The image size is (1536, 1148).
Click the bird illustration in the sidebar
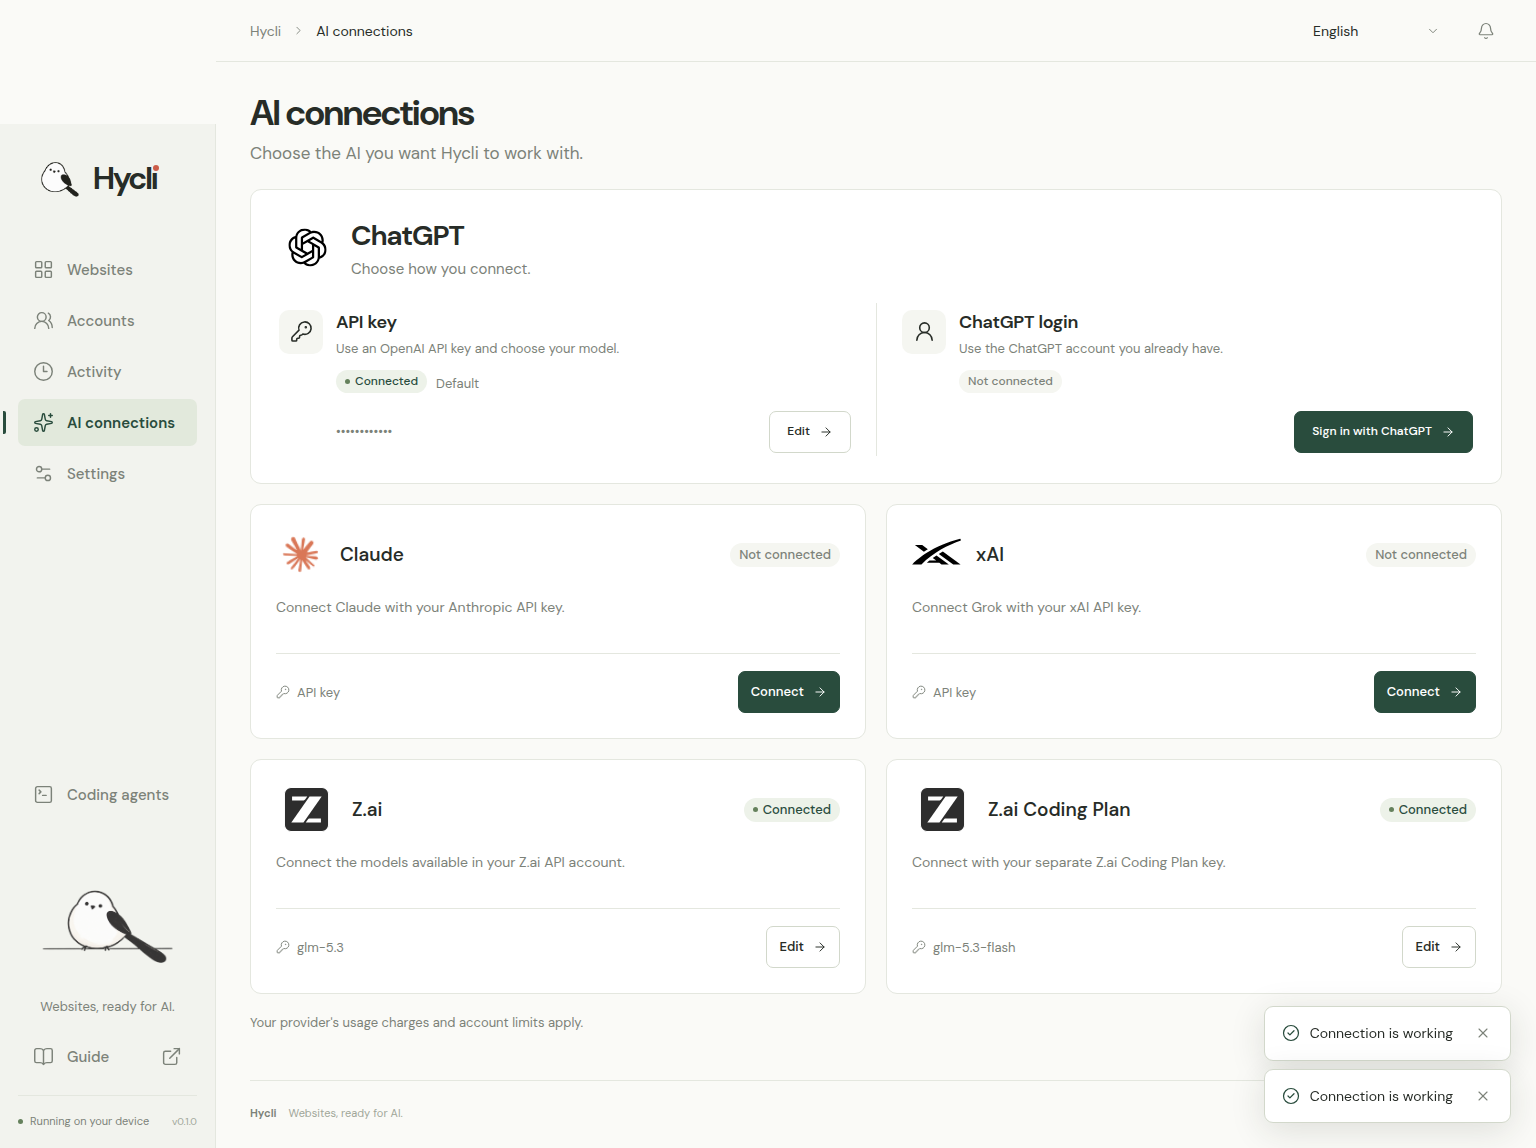click(x=108, y=926)
